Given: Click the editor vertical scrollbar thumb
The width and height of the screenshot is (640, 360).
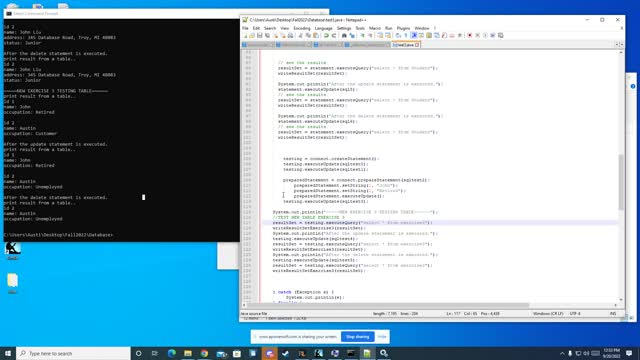Looking at the screenshot, I should (x=621, y=182).
